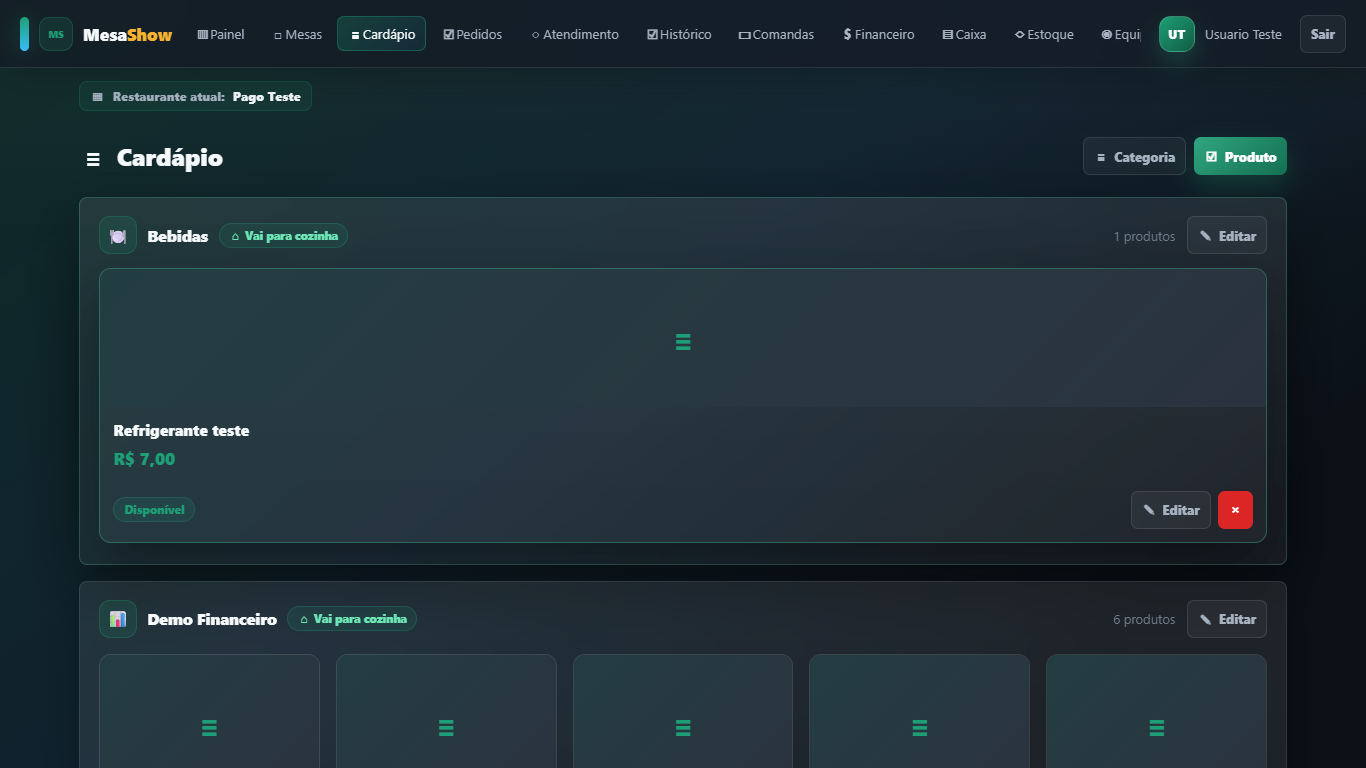Click the Refrigerante teste image placeholder icon
The image size is (1366, 768).
[683, 342]
